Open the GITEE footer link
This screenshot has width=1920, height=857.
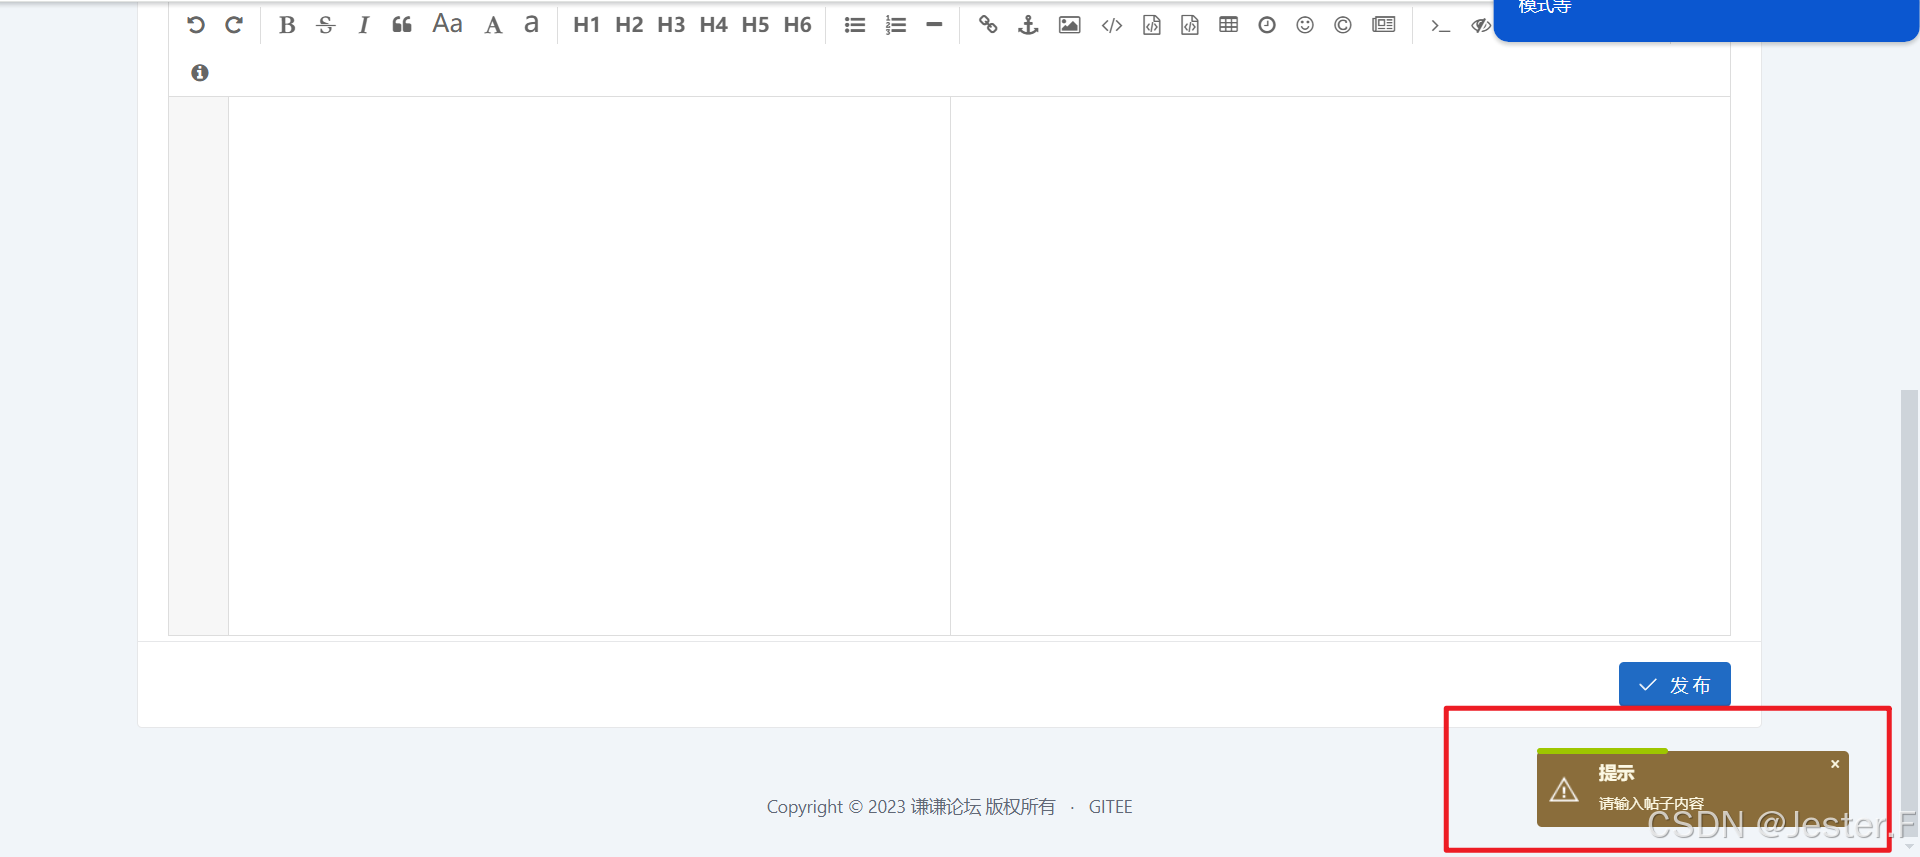click(1111, 806)
